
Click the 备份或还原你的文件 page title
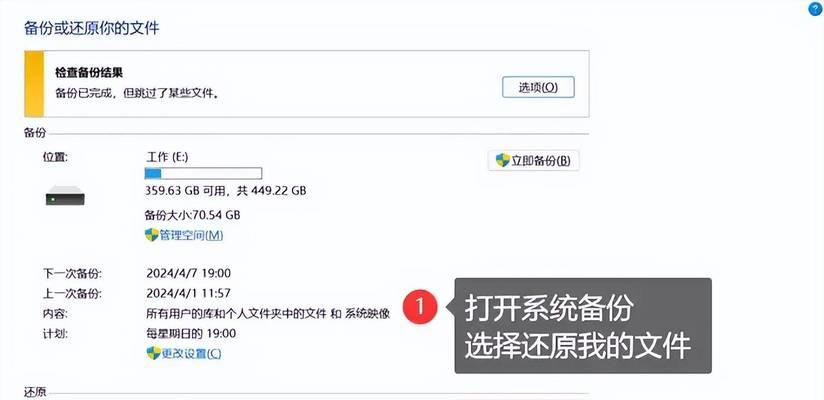tap(91, 28)
